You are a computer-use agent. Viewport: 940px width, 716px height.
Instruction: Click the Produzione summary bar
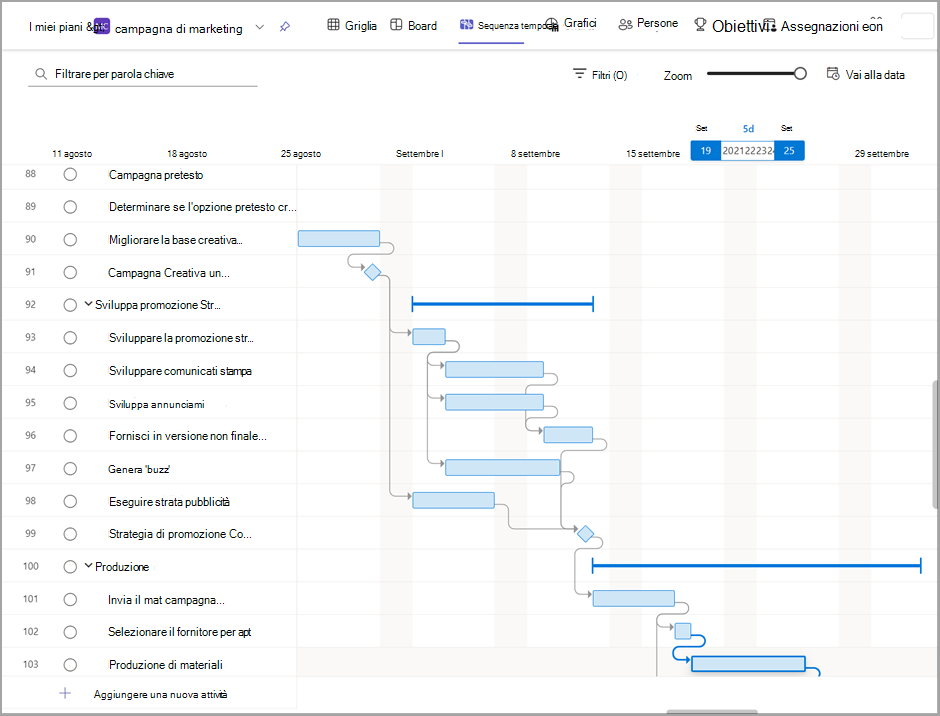756,565
